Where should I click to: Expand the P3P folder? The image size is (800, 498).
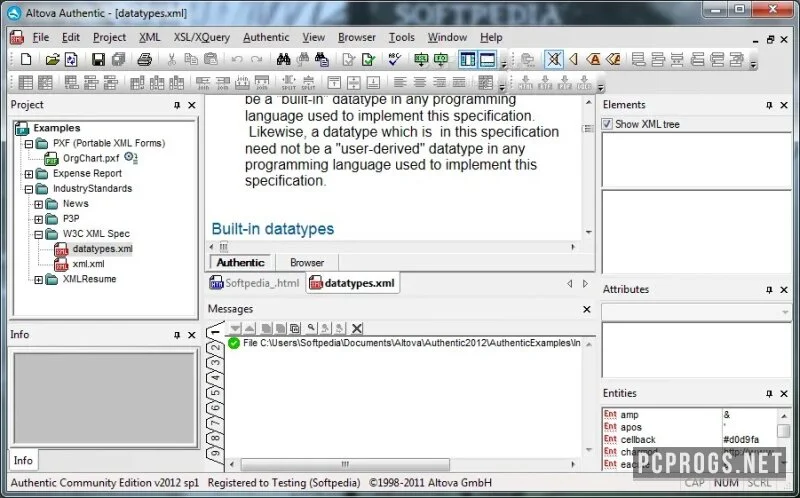(x=39, y=219)
